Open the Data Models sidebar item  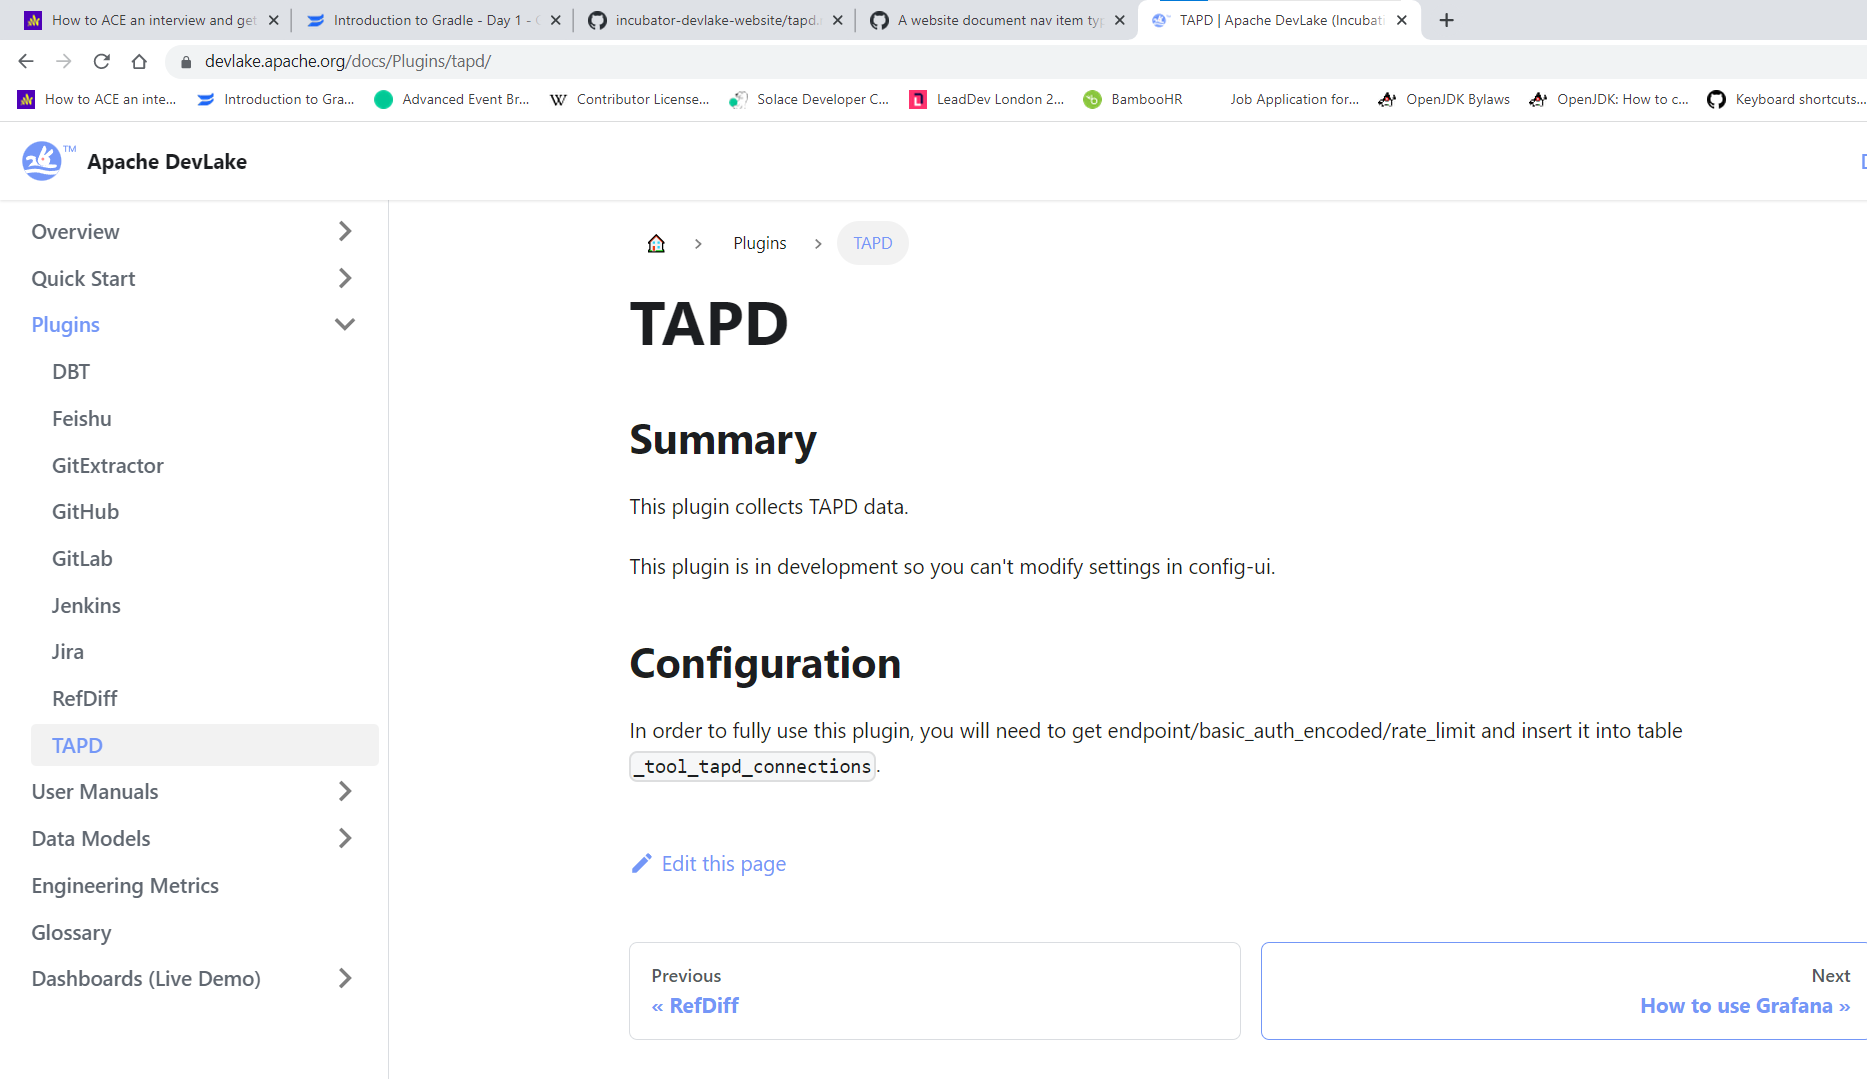coord(91,838)
